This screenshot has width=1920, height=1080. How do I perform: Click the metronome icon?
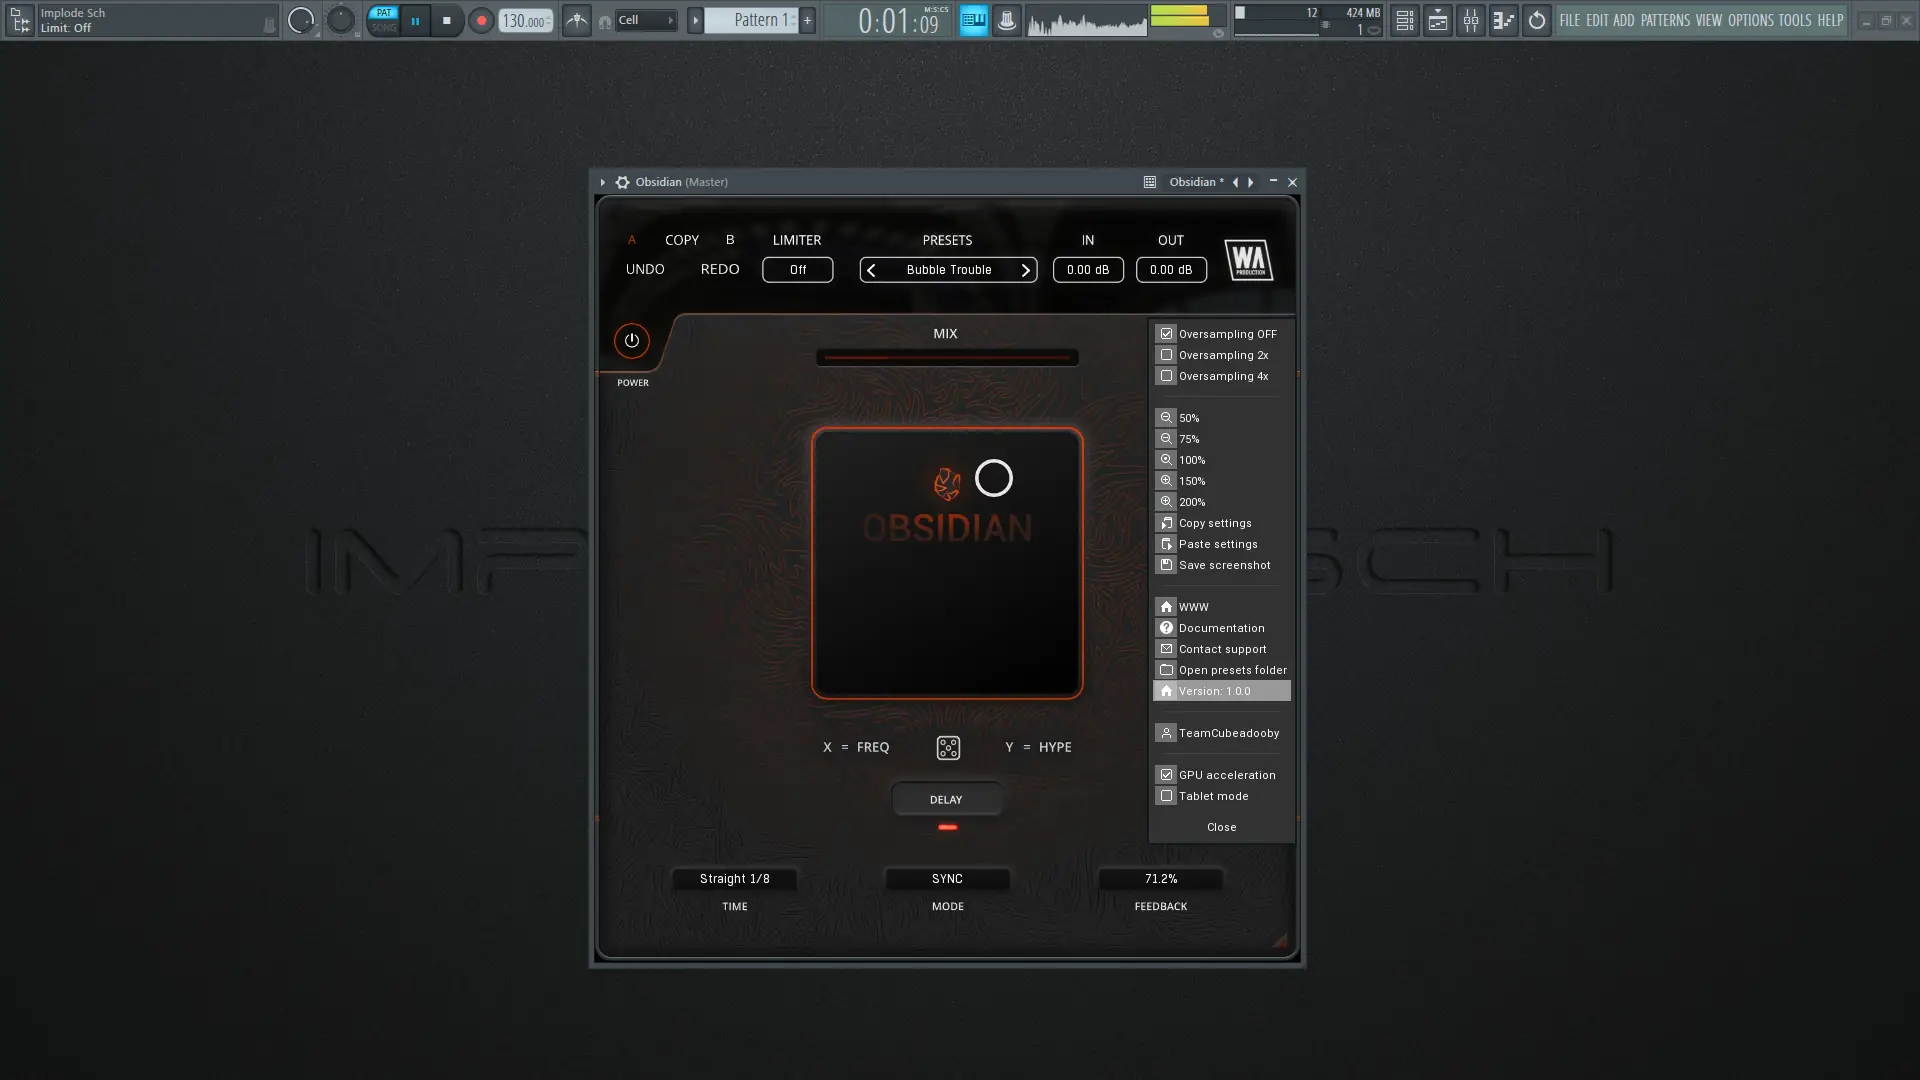click(x=577, y=20)
